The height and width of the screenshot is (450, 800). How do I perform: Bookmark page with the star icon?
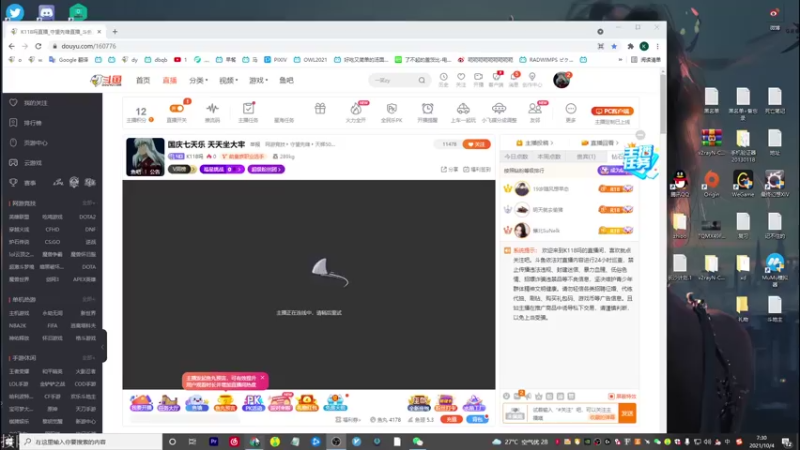click(x=614, y=46)
